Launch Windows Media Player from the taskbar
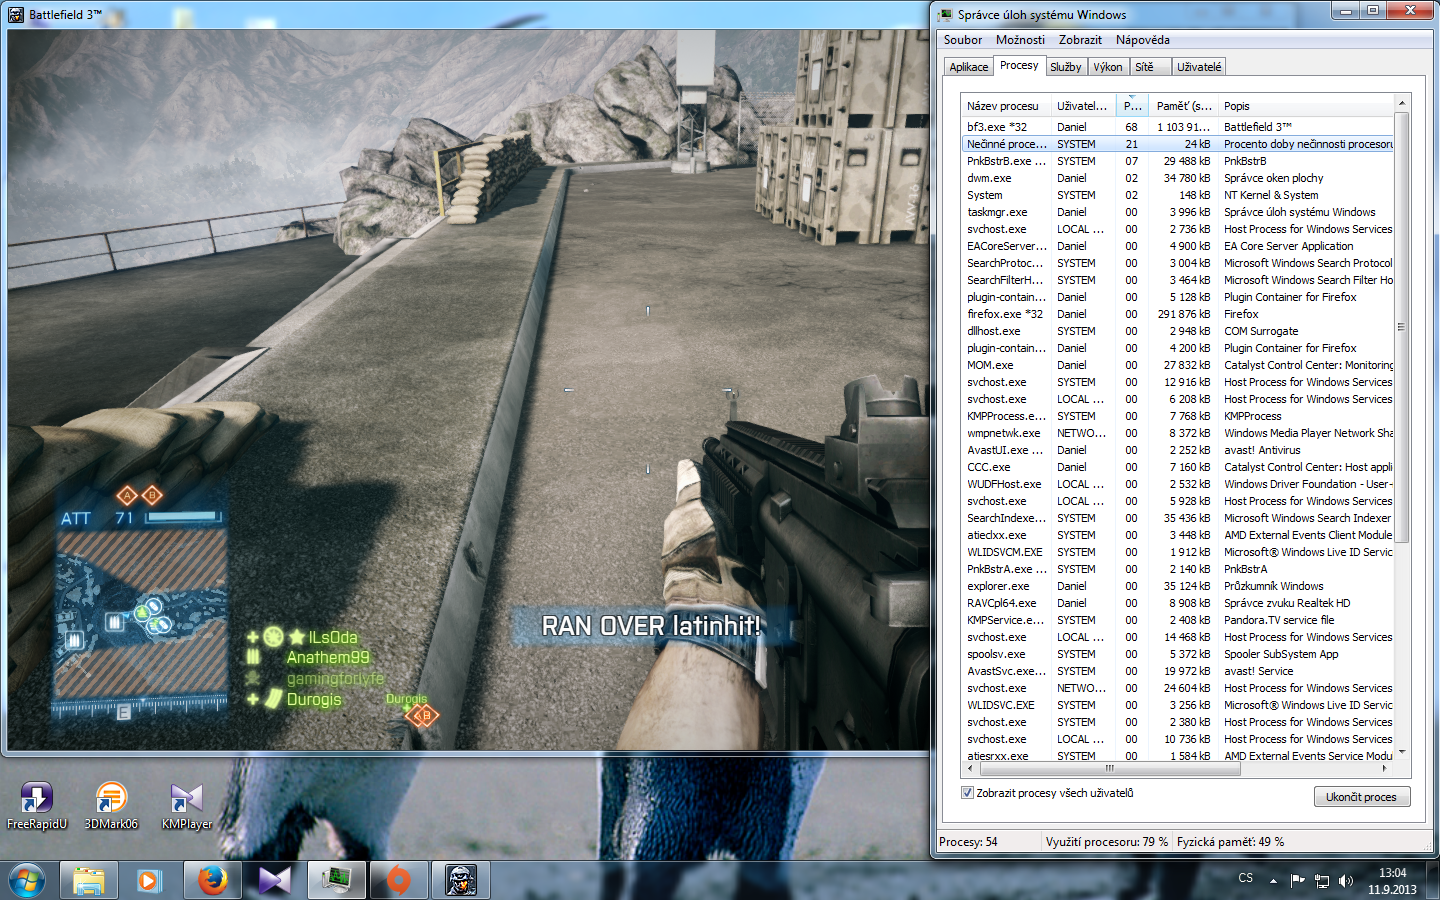Screen dimensions: 1444x902 (x=149, y=881)
